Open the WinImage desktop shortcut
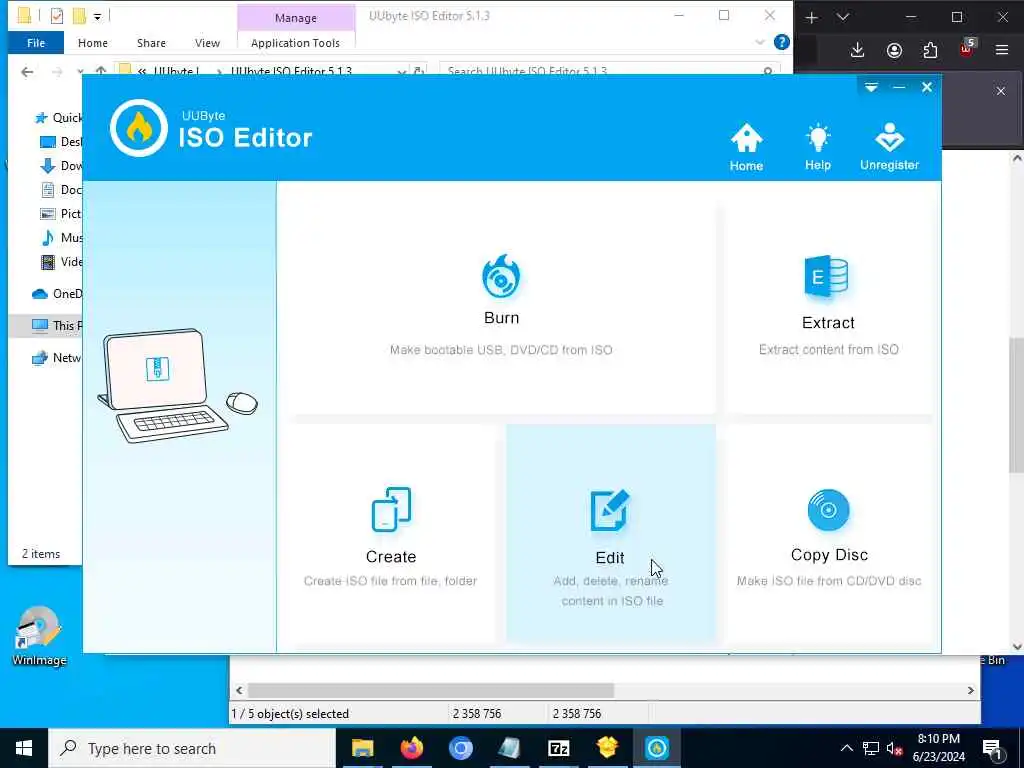 point(39,637)
